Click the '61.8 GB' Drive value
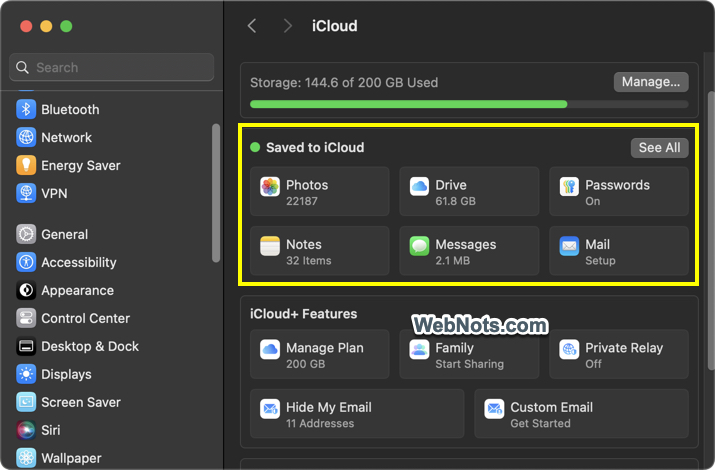The image size is (715, 470). point(455,201)
